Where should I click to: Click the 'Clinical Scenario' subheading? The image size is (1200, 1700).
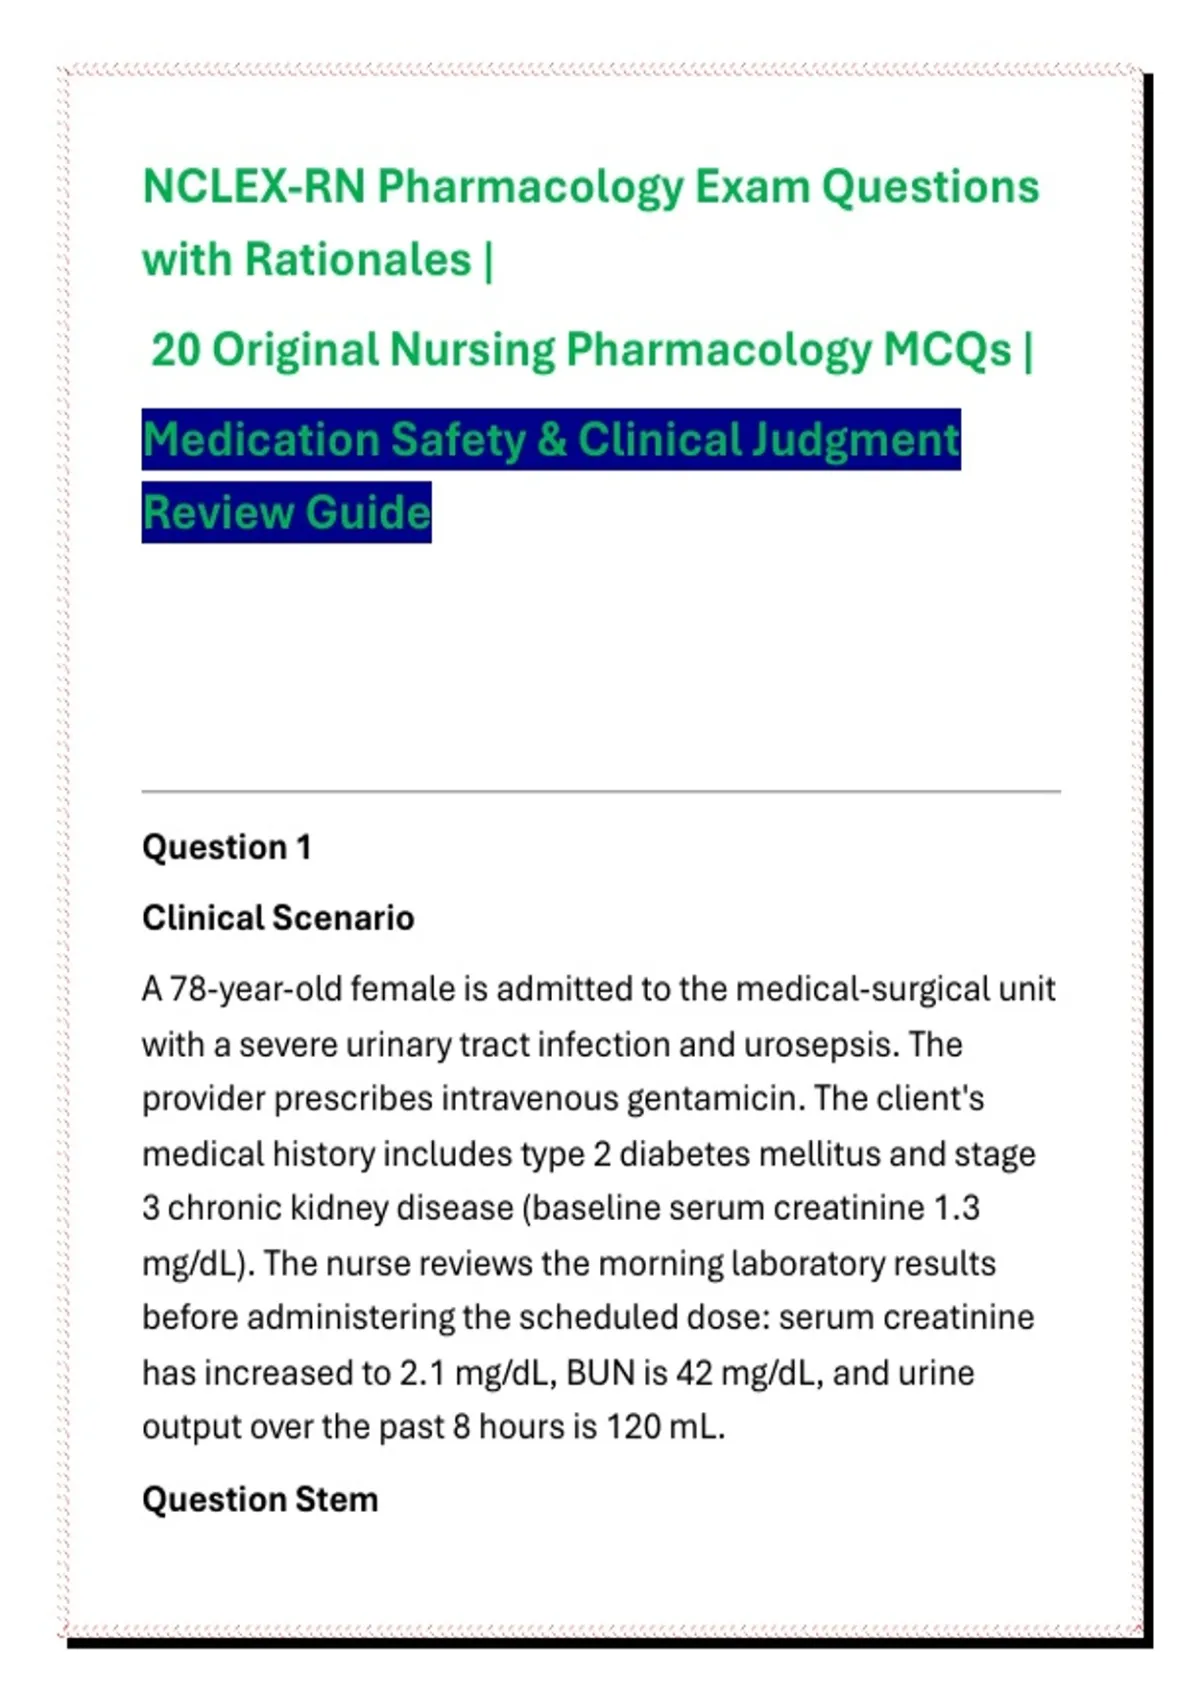point(278,918)
